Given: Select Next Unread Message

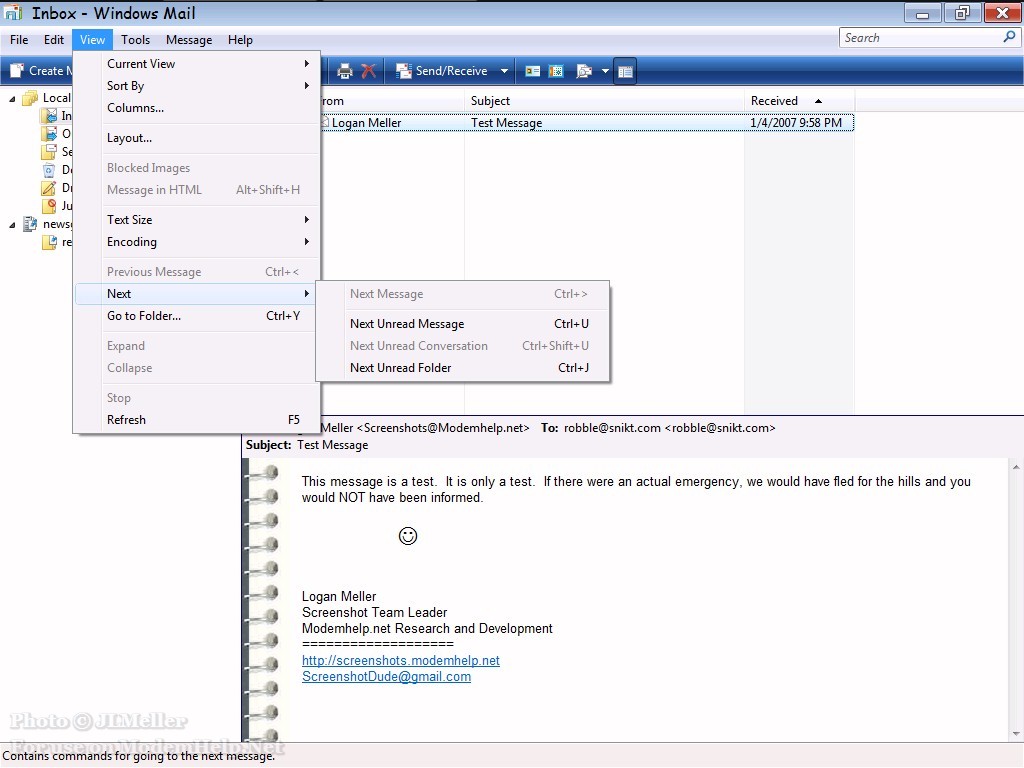Looking at the screenshot, I should pos(462,324).
